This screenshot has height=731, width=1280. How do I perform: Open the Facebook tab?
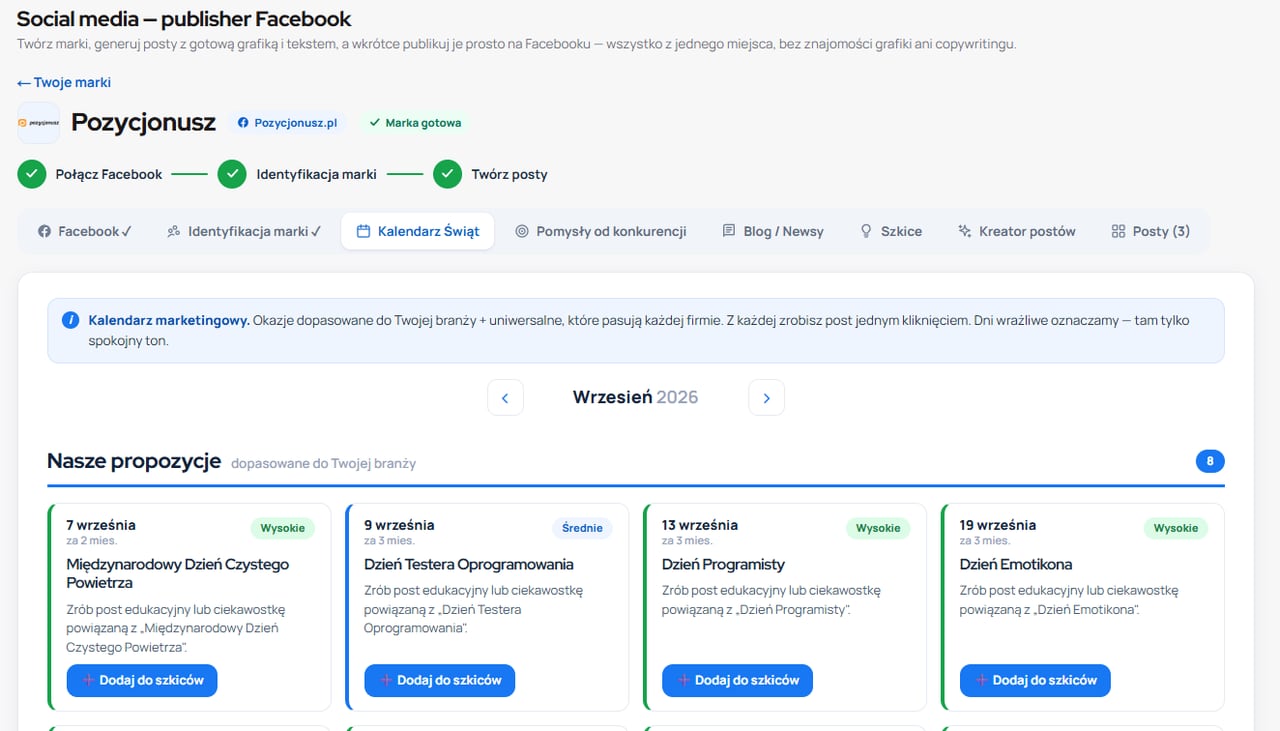coord(85,231)
